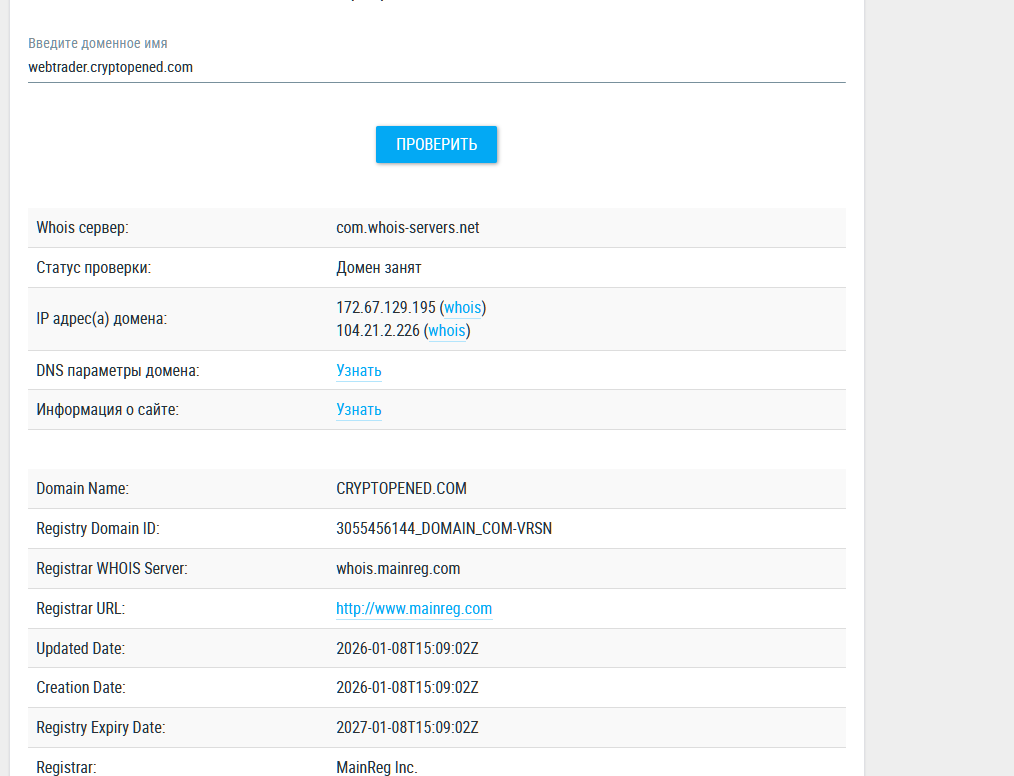The image size is (1014, 776).
Task: Click the Updated Date label
Action: point(80,649)
